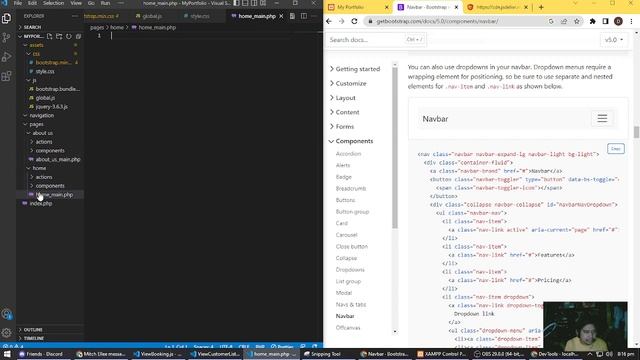Create a new file in the MyPortfolio explorer

(49, 36)
